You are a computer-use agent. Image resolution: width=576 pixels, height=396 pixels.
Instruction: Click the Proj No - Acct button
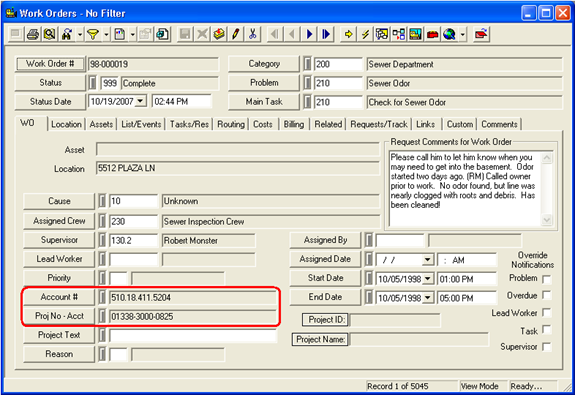point(59,316)
